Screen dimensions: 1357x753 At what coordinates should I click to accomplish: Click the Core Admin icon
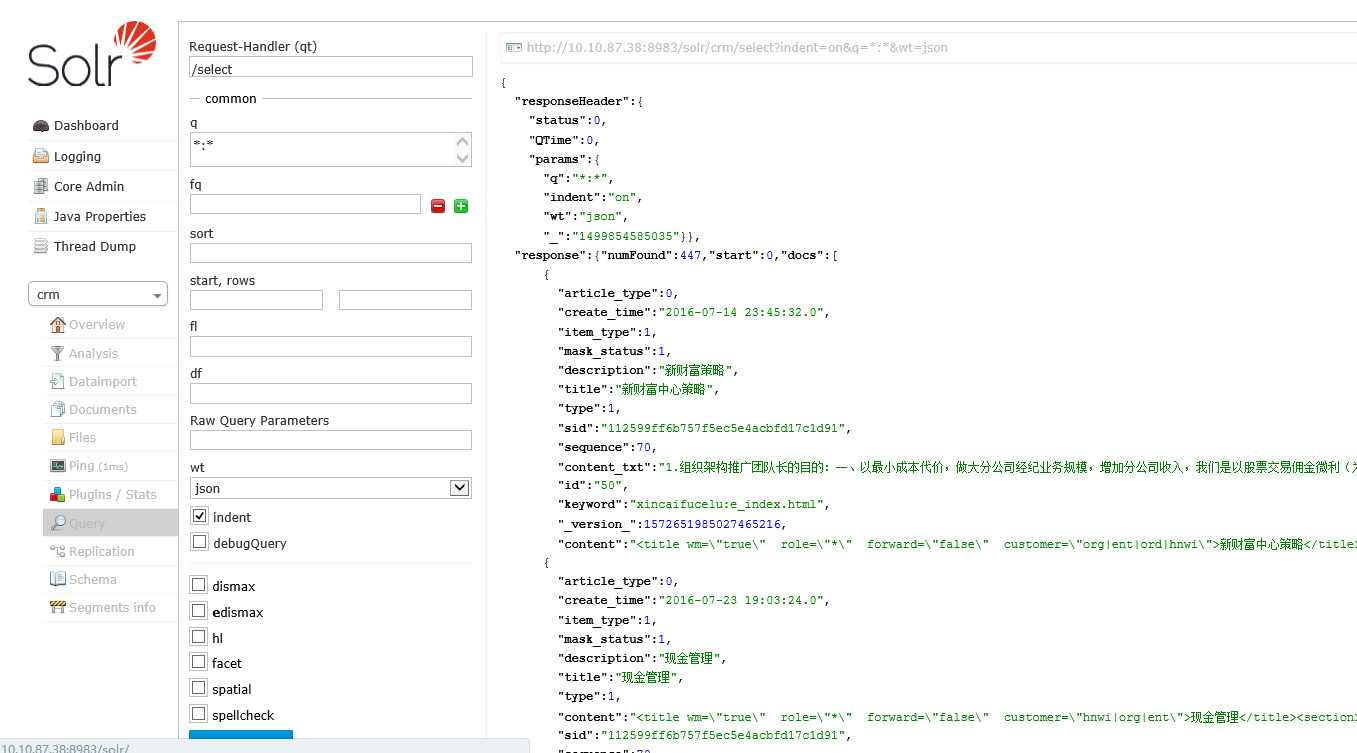41,186
